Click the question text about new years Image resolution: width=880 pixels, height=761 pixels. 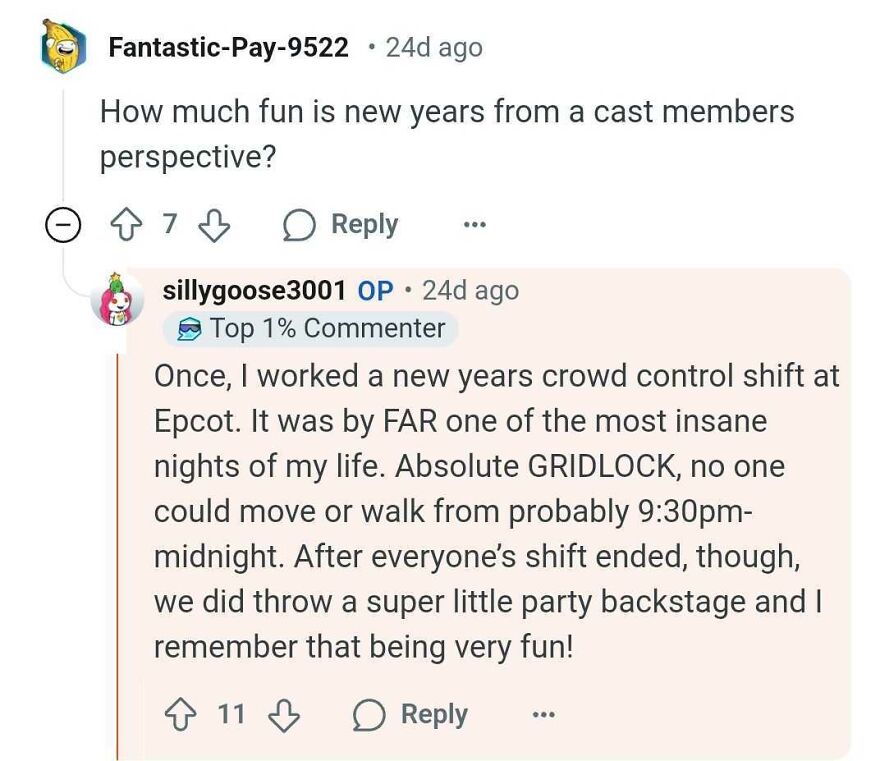click(447, 134)
